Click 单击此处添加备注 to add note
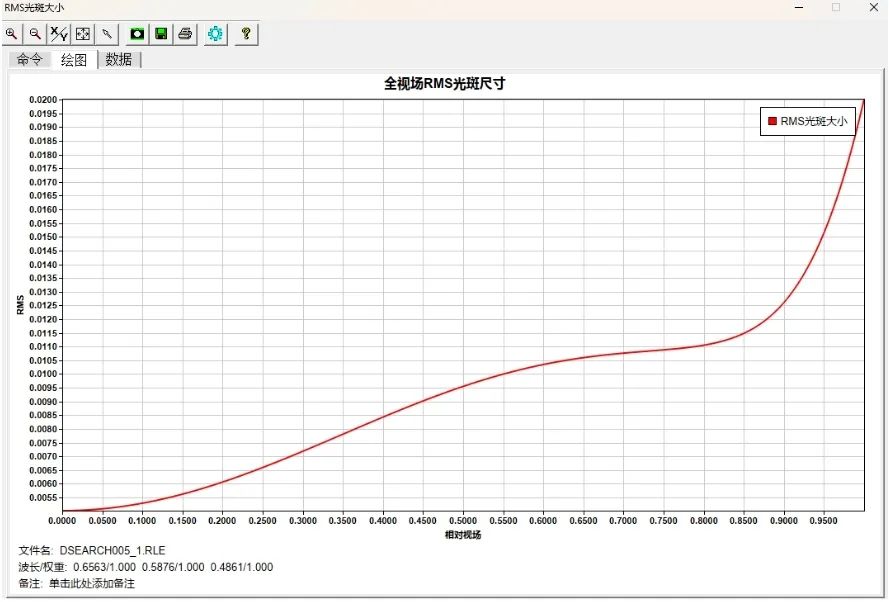The image size is (889, 602). [92, 583]
